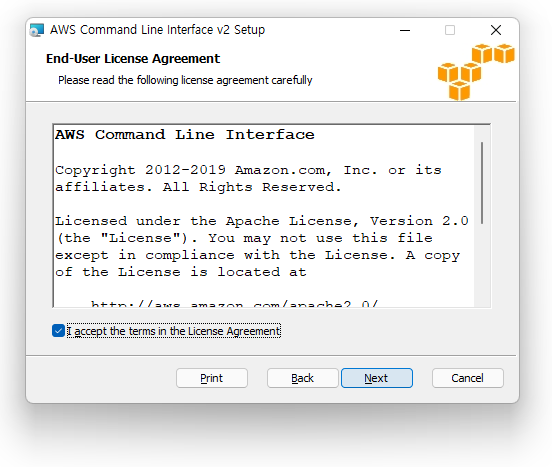Cancel the AWS CLI setup

[468, 378]
